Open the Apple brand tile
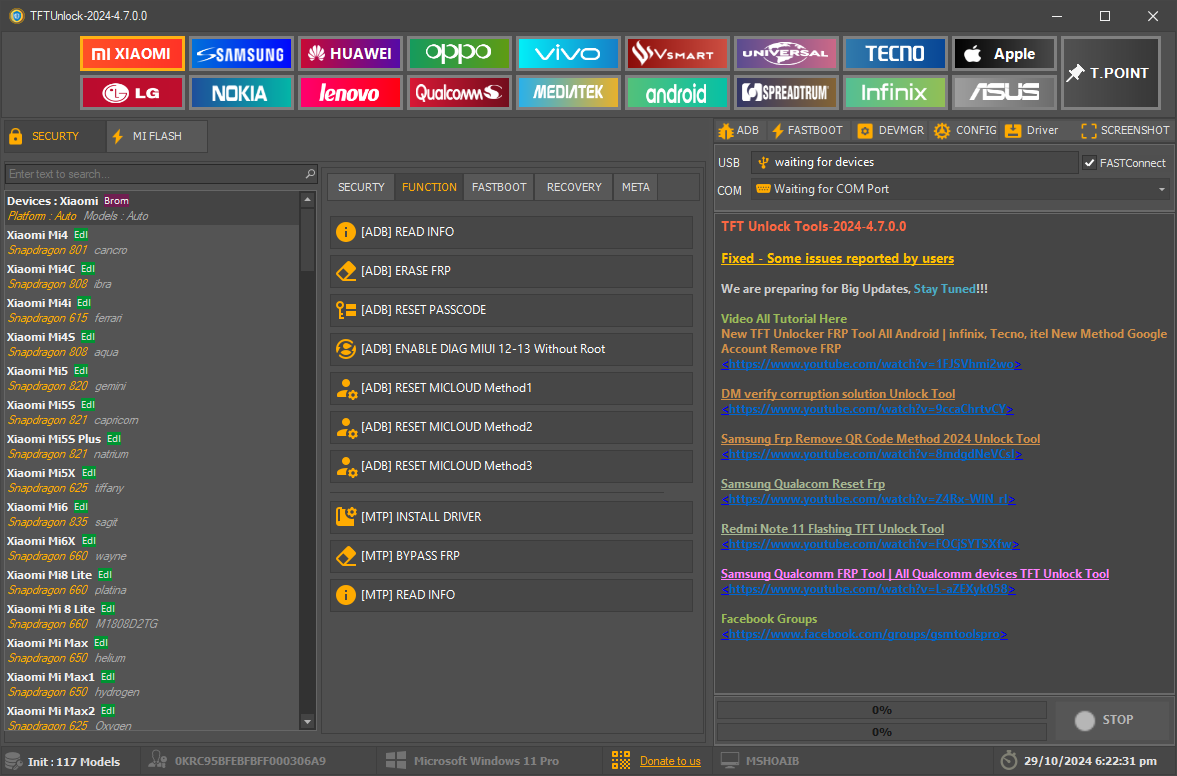Viewport: 1177px width, 776px height. click(x=1004, y=54)
